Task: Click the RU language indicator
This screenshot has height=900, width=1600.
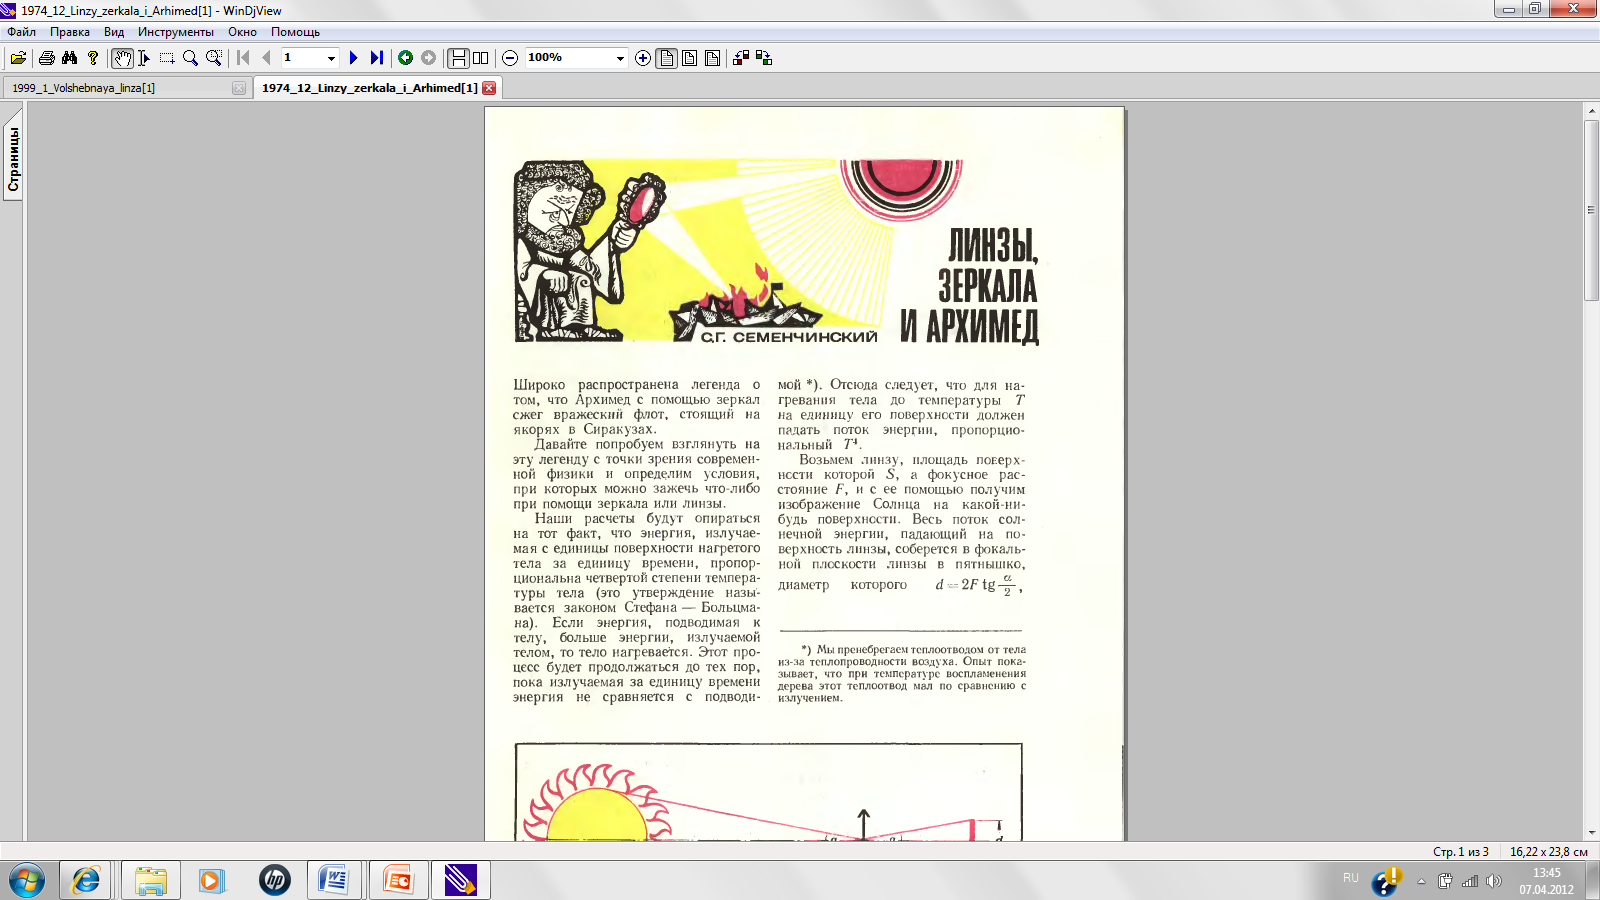Action: pyautogui.click(x=1351, y=878)
